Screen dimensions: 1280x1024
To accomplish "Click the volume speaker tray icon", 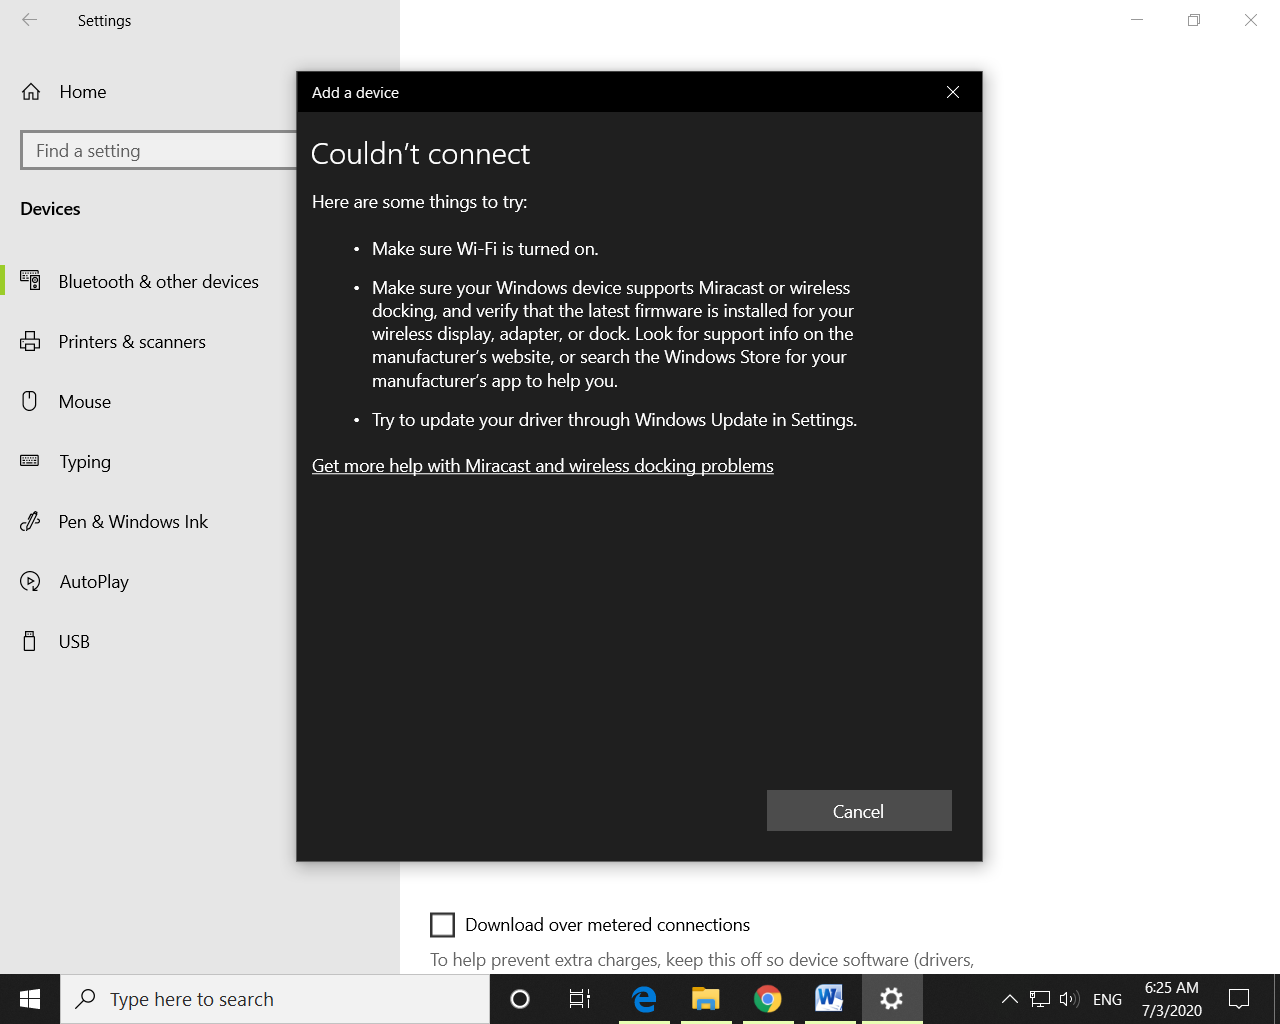I will point(1069,999).
